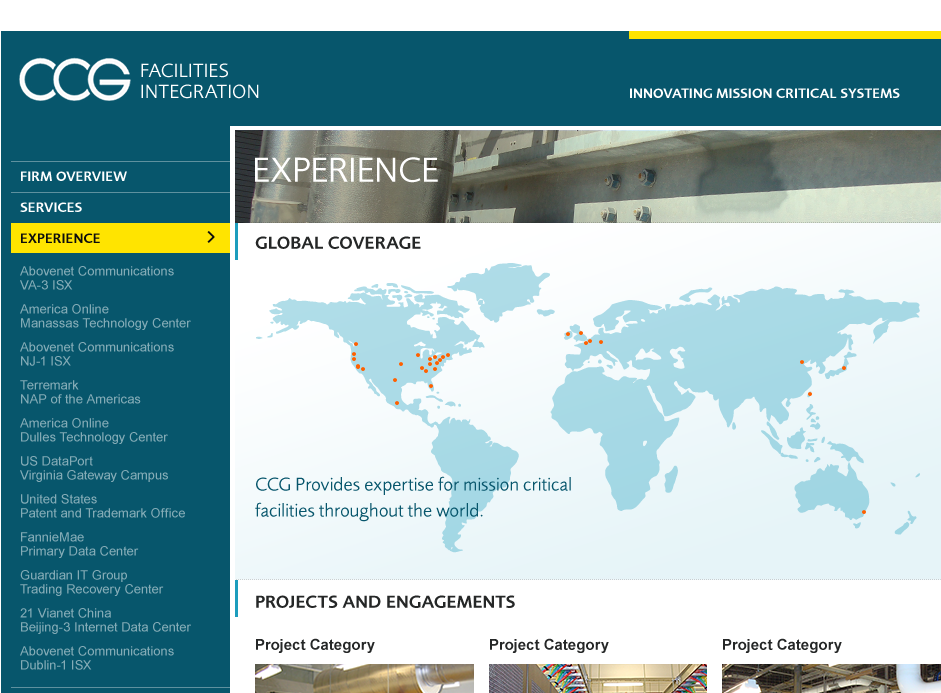Click the first Project Category thumbnail
The height and width of the screenshot is (693, 941).
pyautogui.click(x=364, y=678)
